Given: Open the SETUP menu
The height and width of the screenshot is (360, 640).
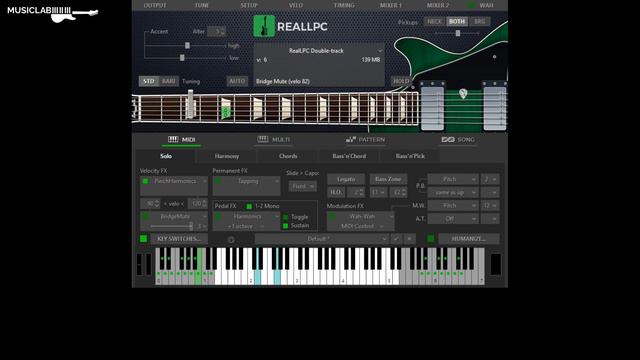Looking at the screenshot, I should [249, 5].
